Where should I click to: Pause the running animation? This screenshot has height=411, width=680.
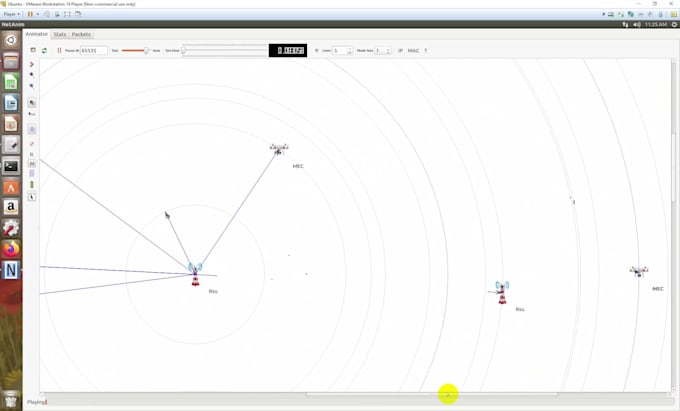(x=59, y=50)
